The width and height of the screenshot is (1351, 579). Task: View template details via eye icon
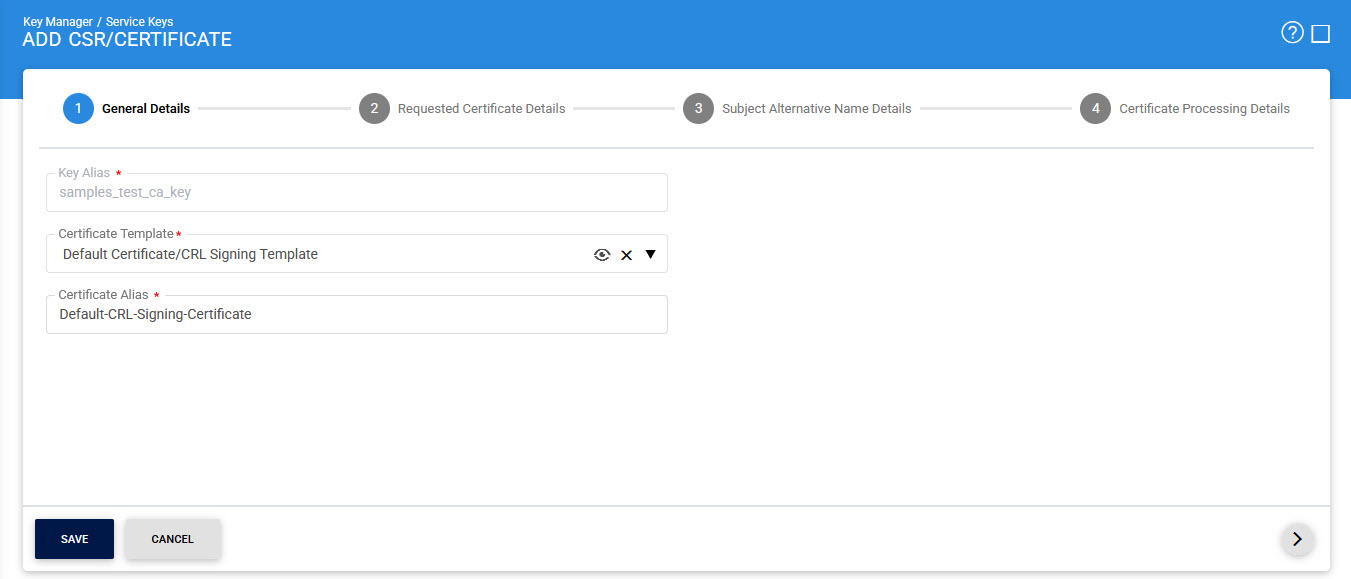[602, 255]
